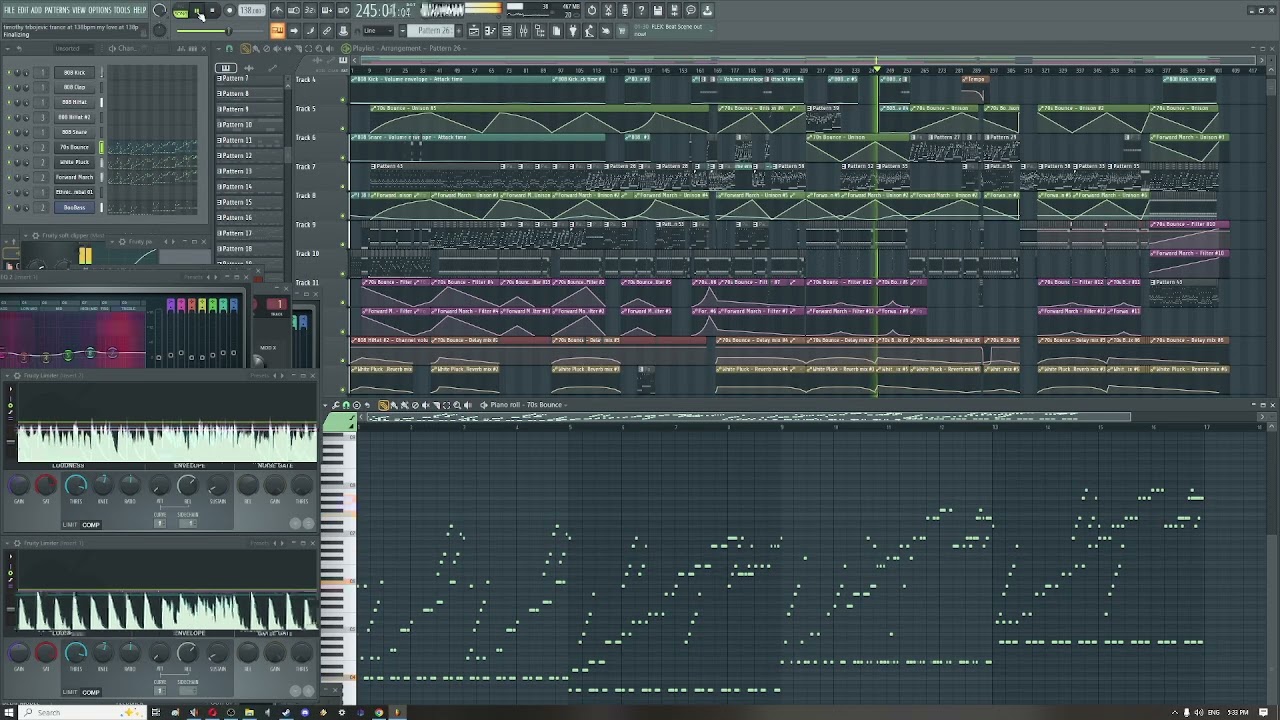This screenshot has height=720, width=1280.
Task: Select the 808 Snare channel button
Action: pos(74,132)
